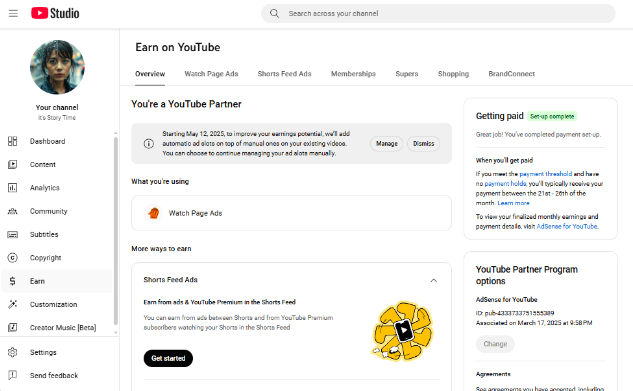Open the payment holds link

505,184
